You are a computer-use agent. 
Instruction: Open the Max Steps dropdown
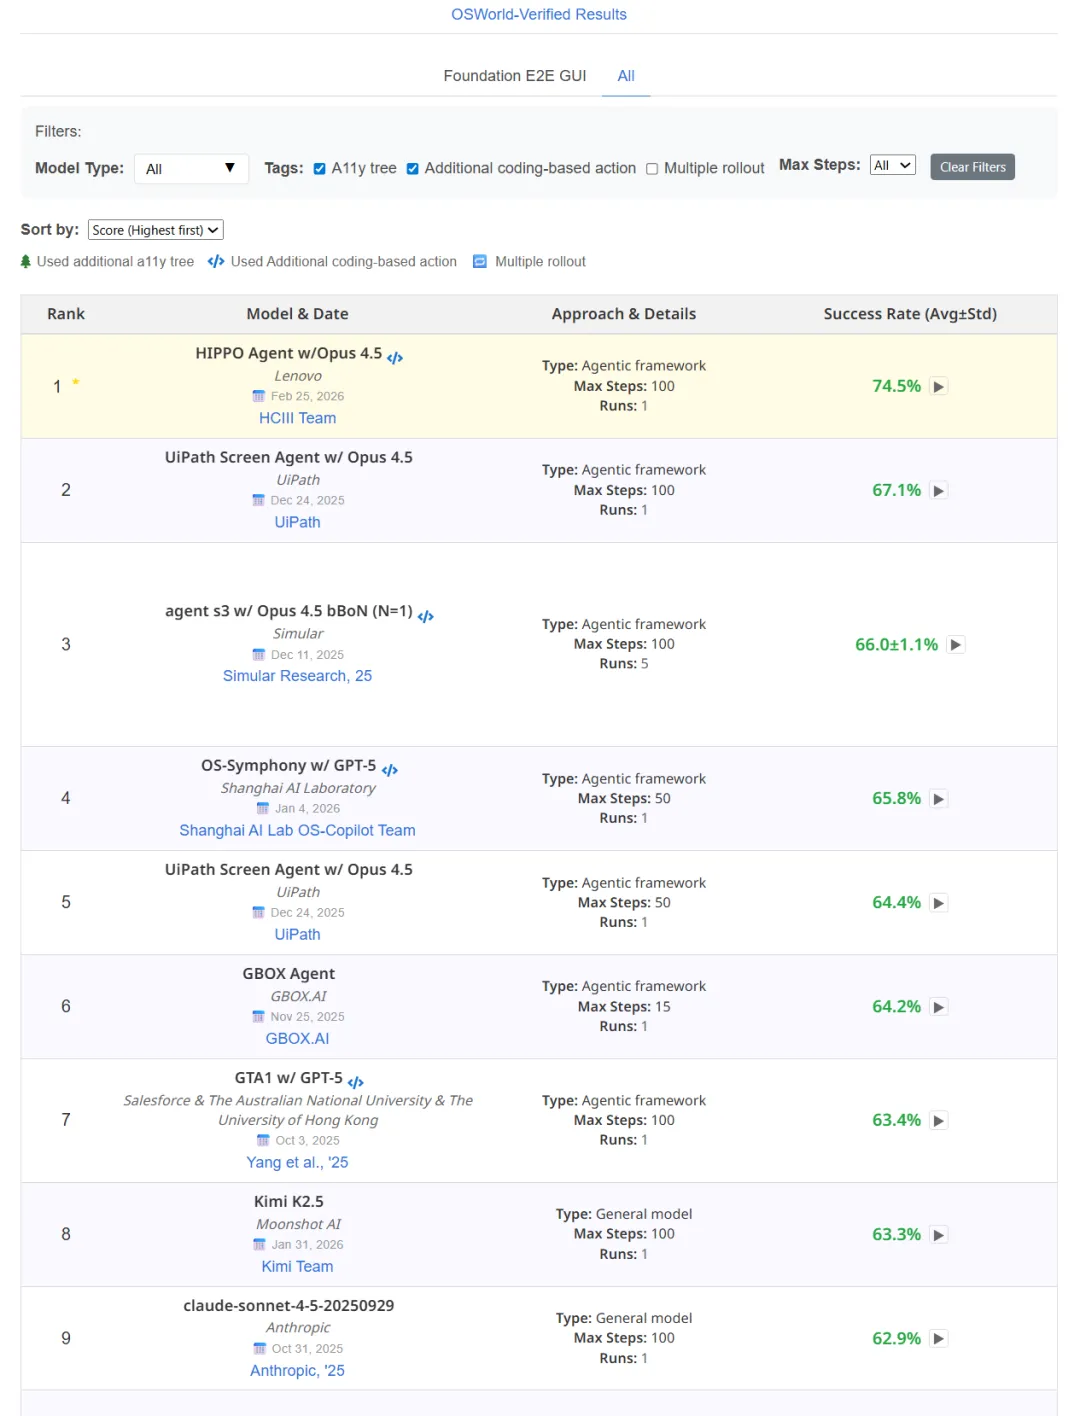tap(892, 166)
